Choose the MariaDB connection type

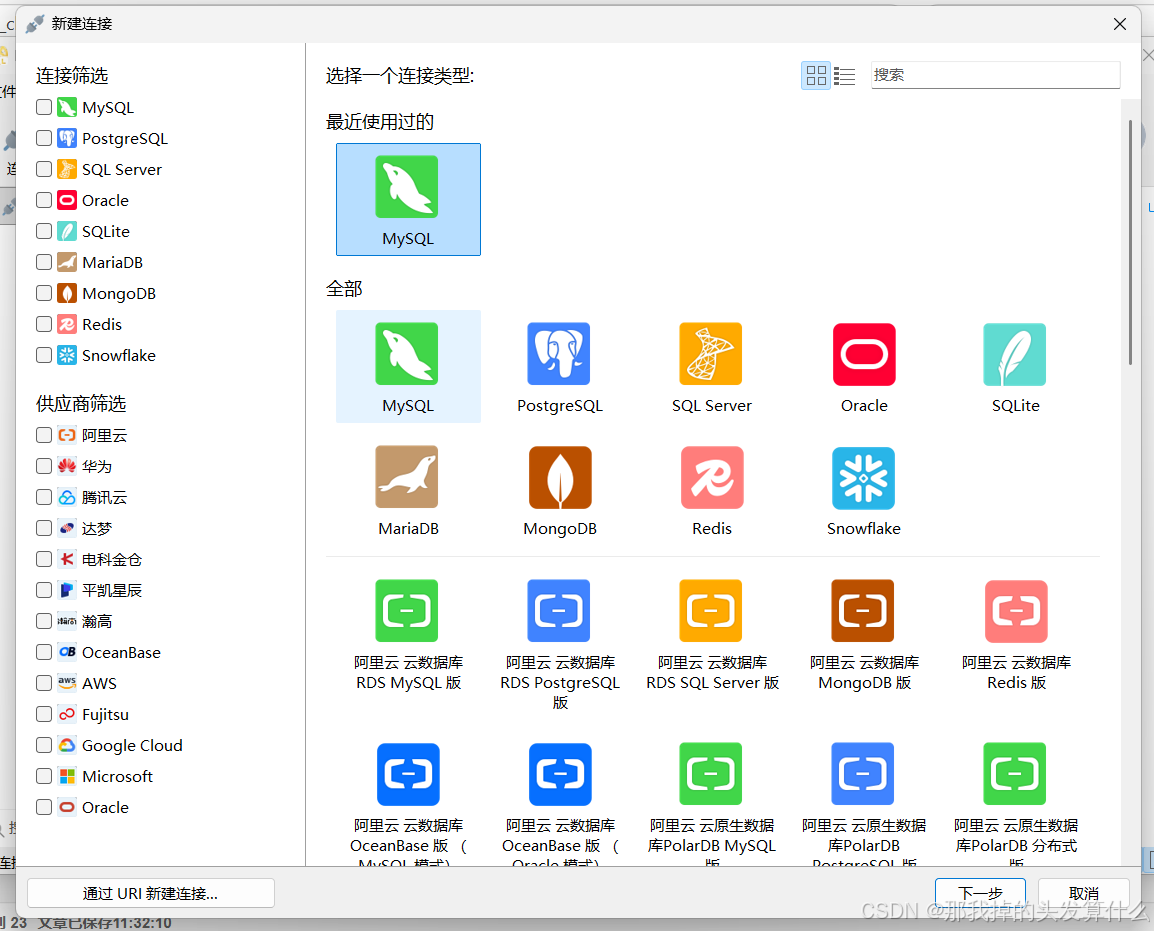pyautogui.click(x=408, y=490)
